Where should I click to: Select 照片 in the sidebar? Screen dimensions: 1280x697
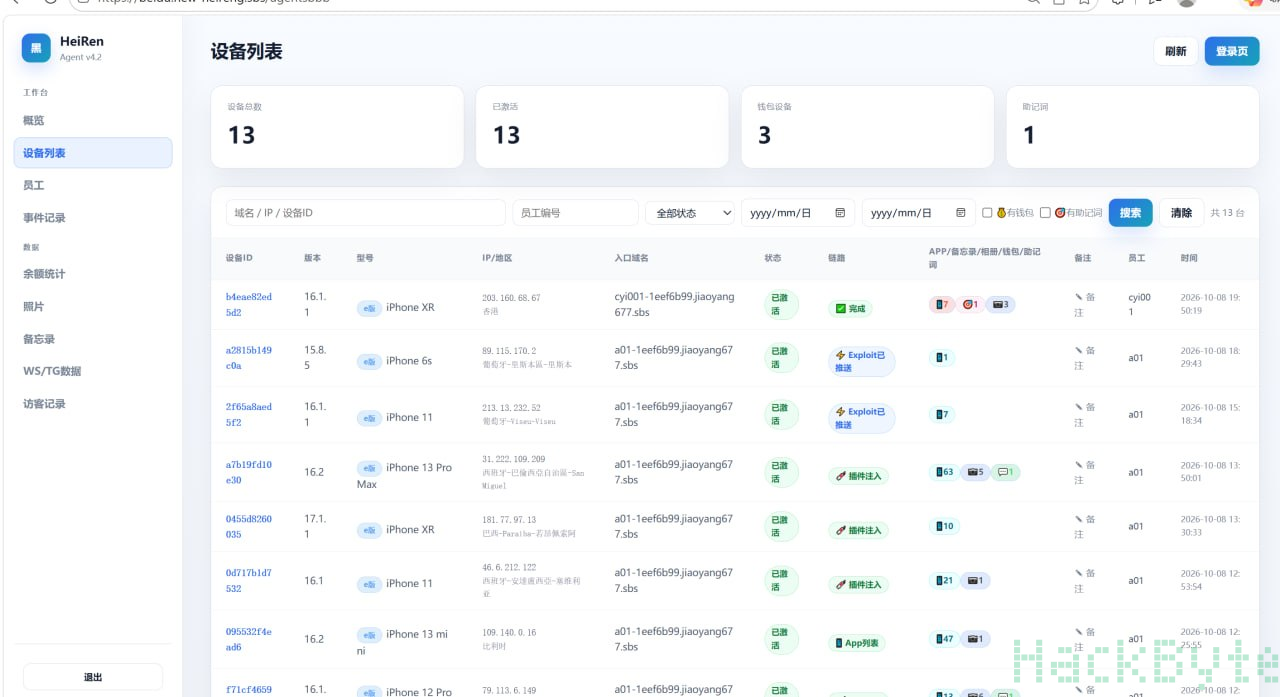point(92,306)
